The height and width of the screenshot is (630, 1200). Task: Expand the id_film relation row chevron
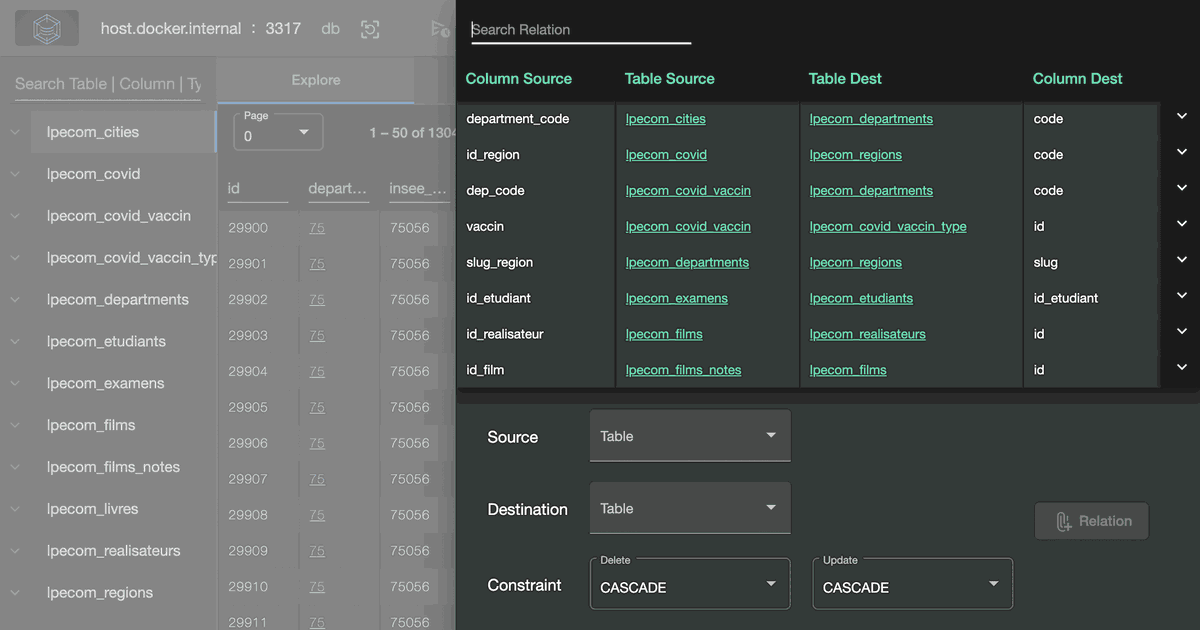coord(1181,368)
